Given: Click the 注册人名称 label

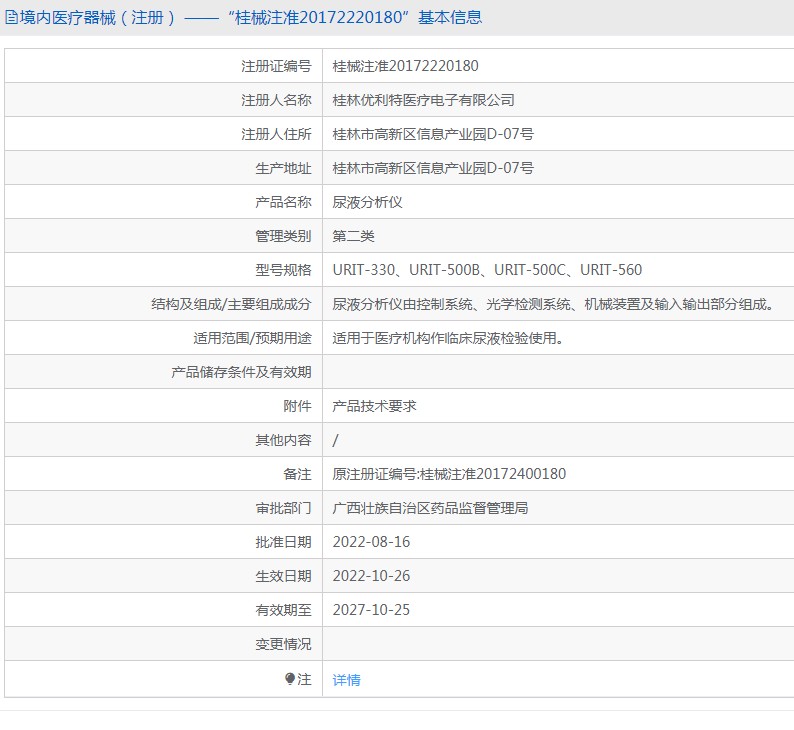Looking at the screenshot, I should pyautogui.click(x=276, y=100).
